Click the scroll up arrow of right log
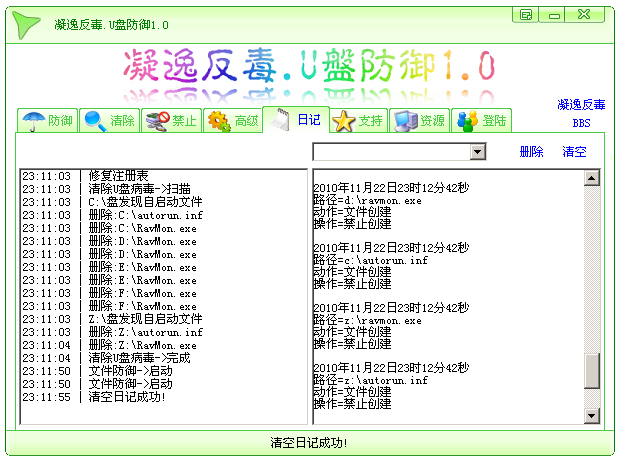This screenshot has width=619, height=465. click(591, 178)
